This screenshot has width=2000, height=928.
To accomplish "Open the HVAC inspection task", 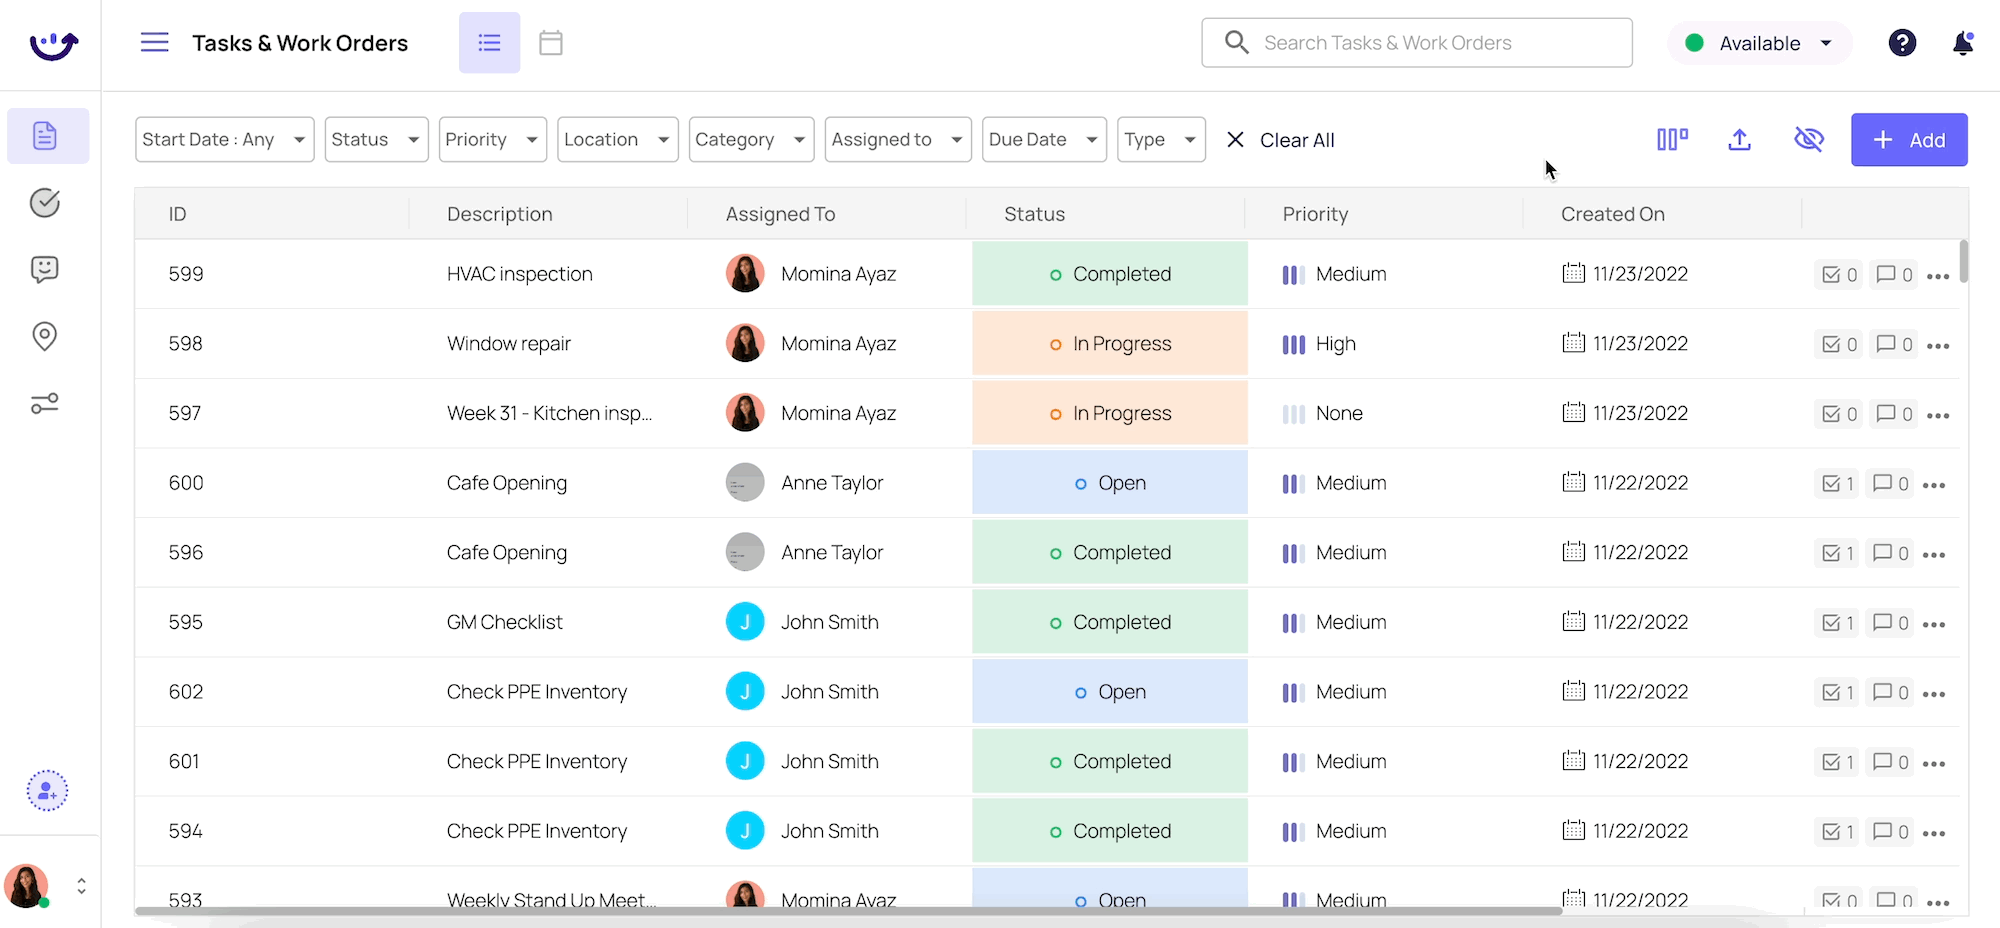I will click(x=520, y=274).
